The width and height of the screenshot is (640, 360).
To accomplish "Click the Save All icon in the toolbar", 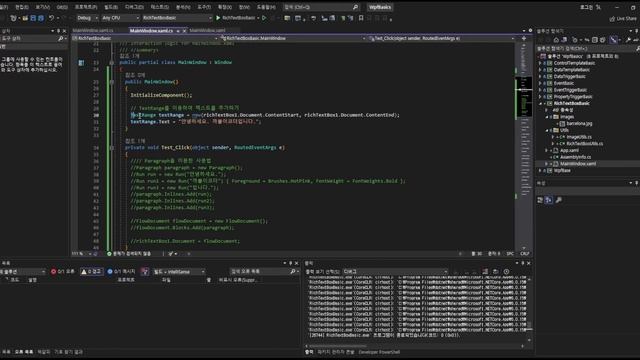I will point(41,18).
